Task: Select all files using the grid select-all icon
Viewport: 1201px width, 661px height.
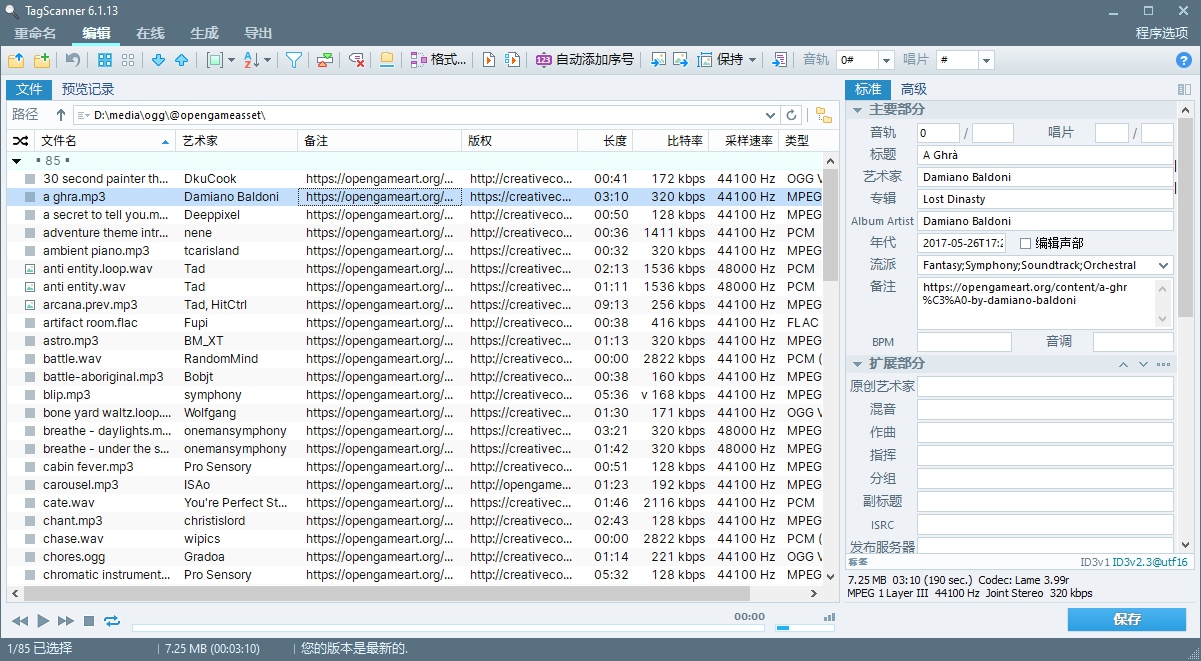Action: [105, 60]
